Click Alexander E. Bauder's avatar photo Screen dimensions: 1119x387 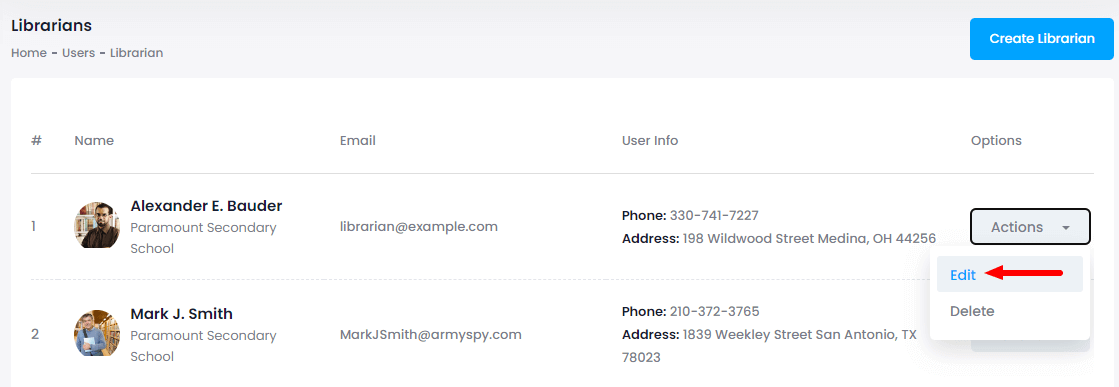97,225
